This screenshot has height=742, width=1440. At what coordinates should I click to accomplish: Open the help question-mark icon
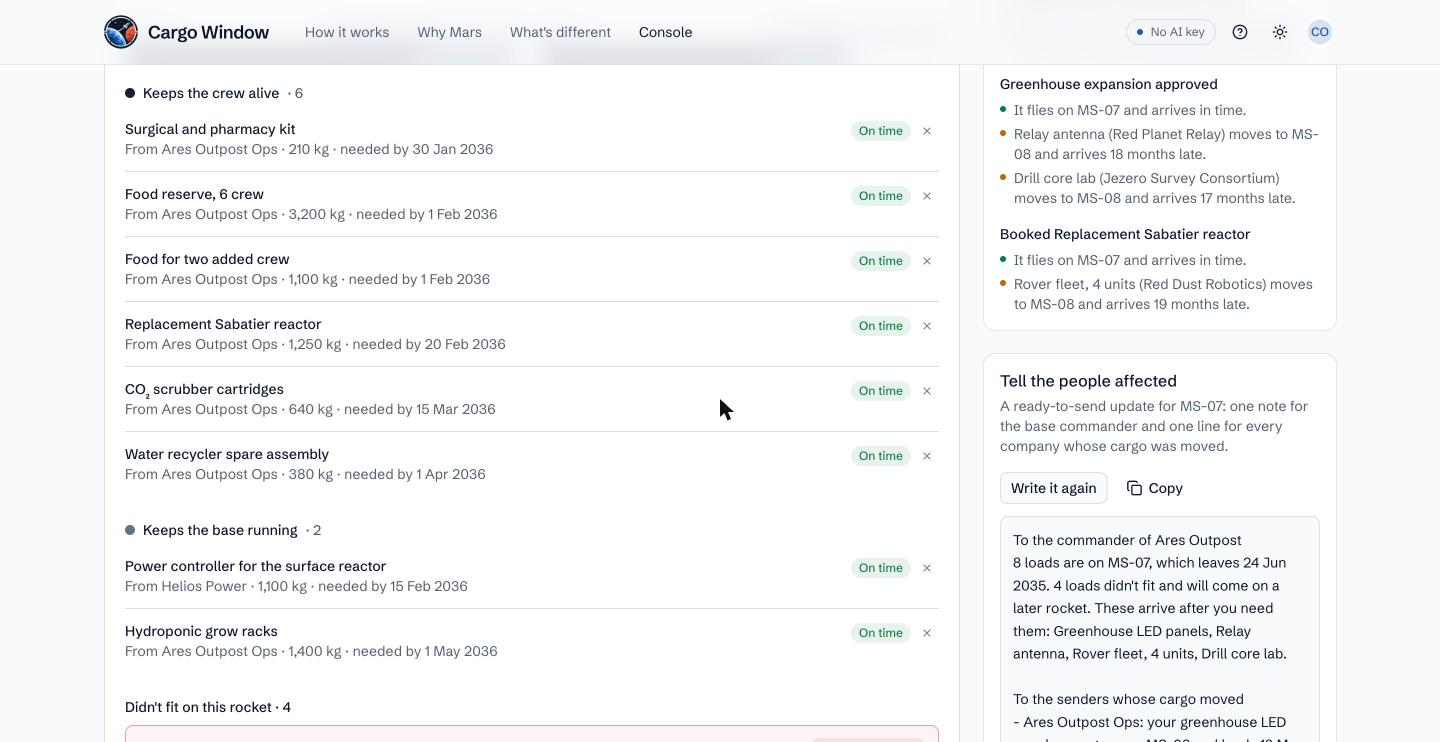point(1240,32)
